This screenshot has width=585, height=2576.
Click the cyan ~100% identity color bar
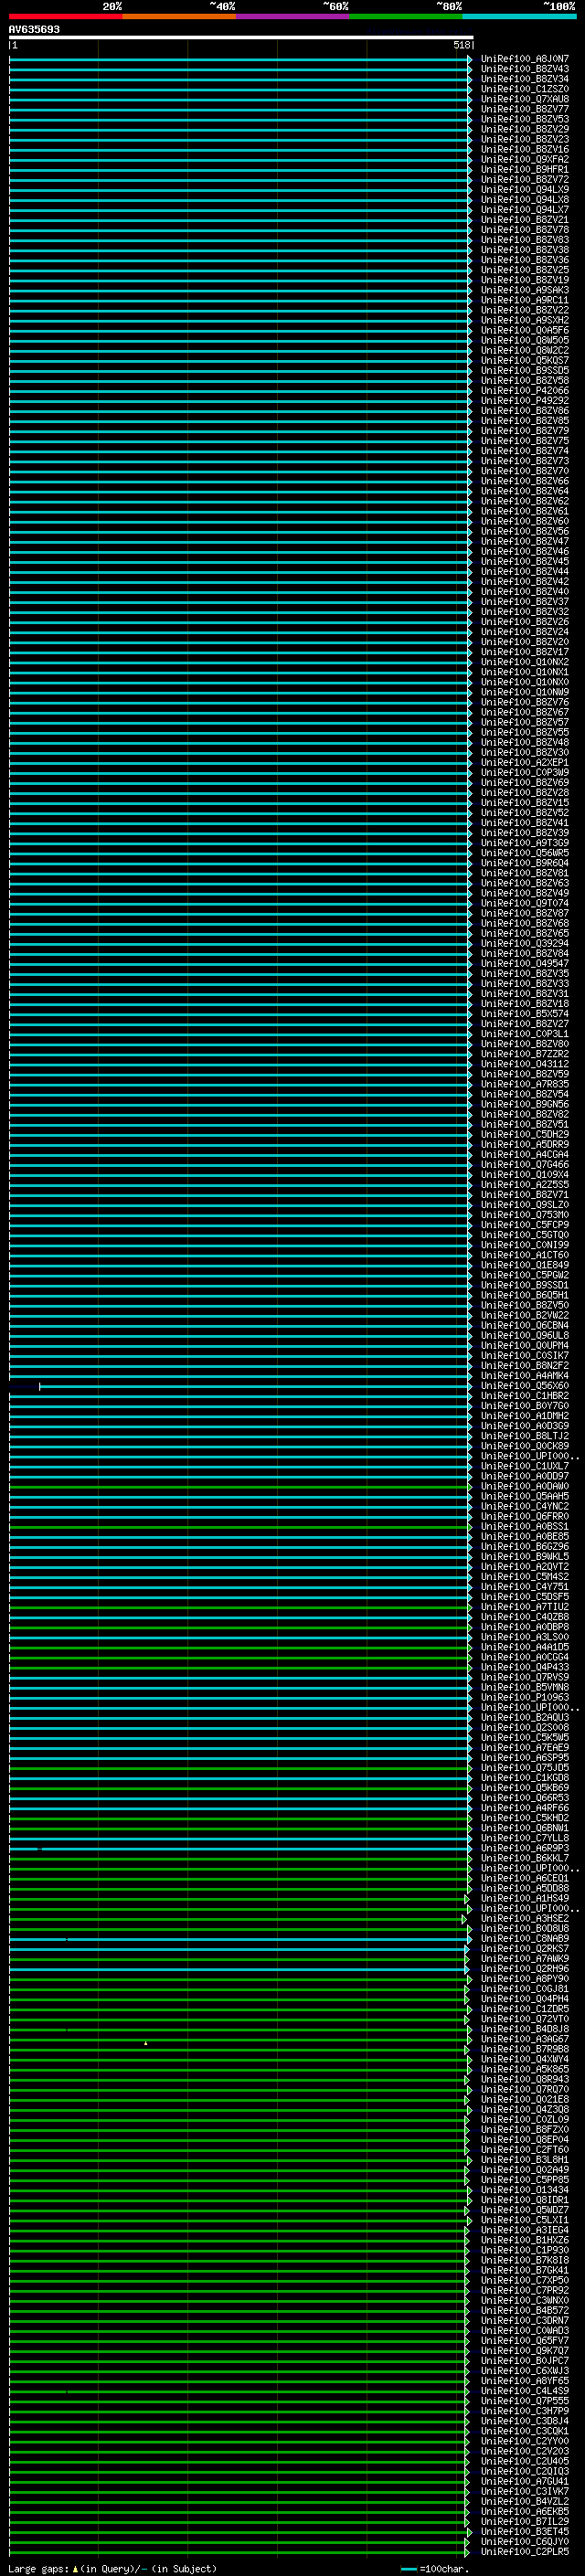click(519, 16)
